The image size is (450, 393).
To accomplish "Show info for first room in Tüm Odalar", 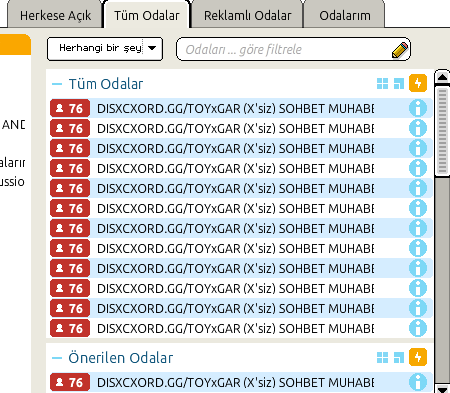I will (418, 108).
